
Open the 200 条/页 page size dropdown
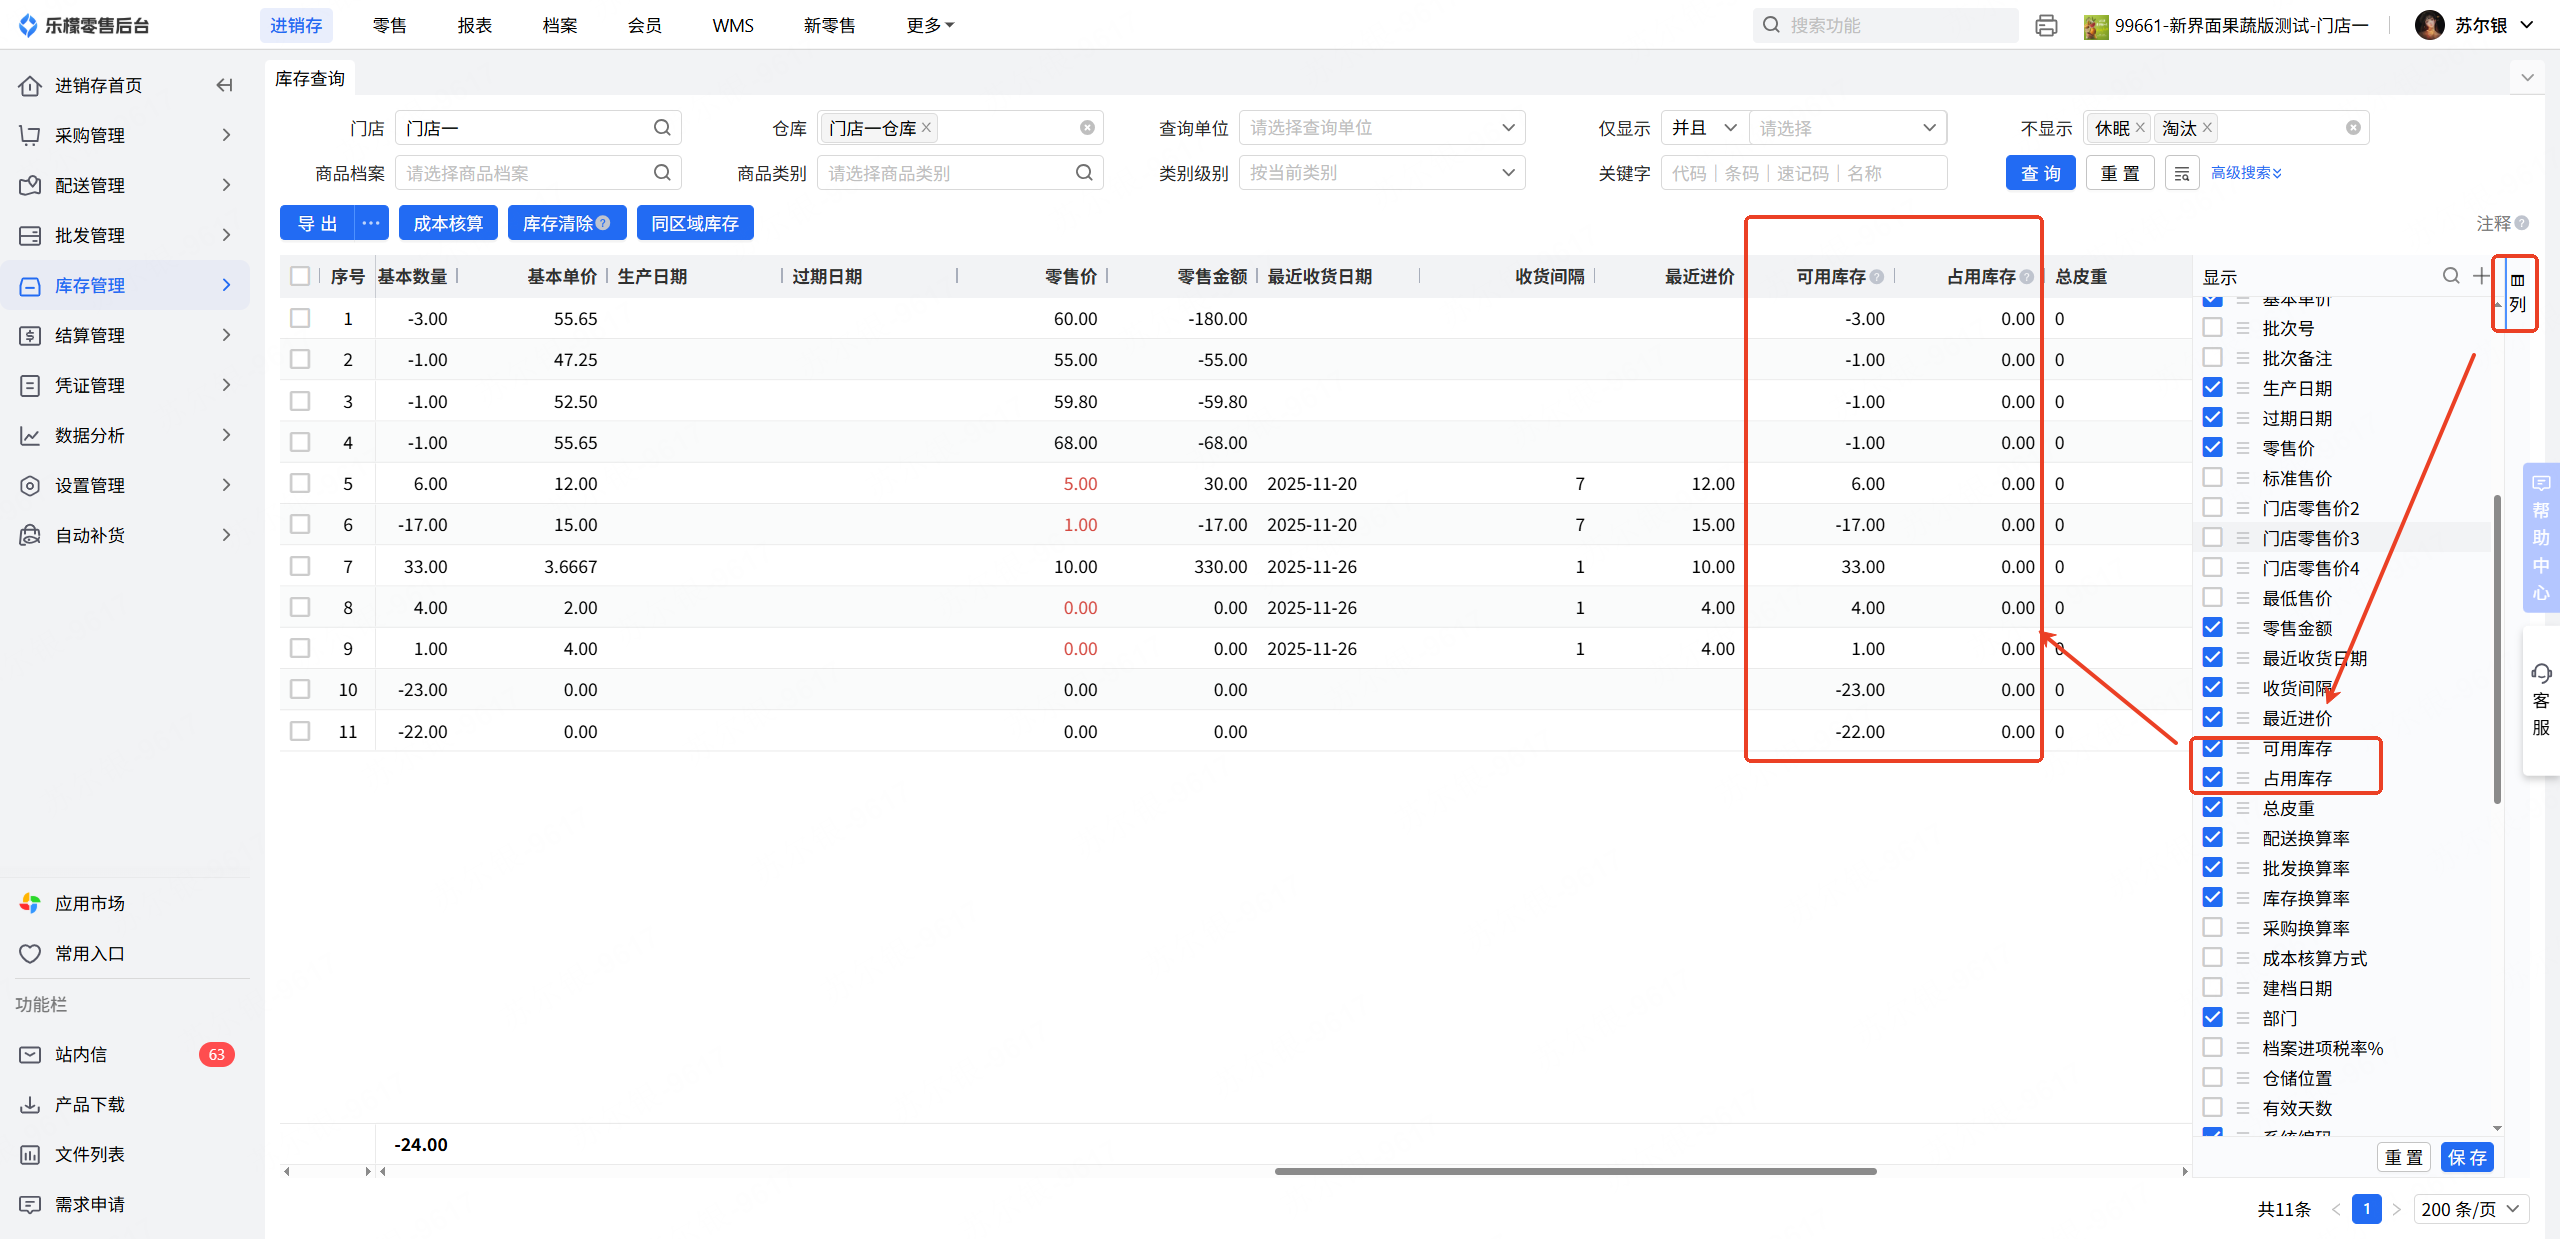2470,1209
